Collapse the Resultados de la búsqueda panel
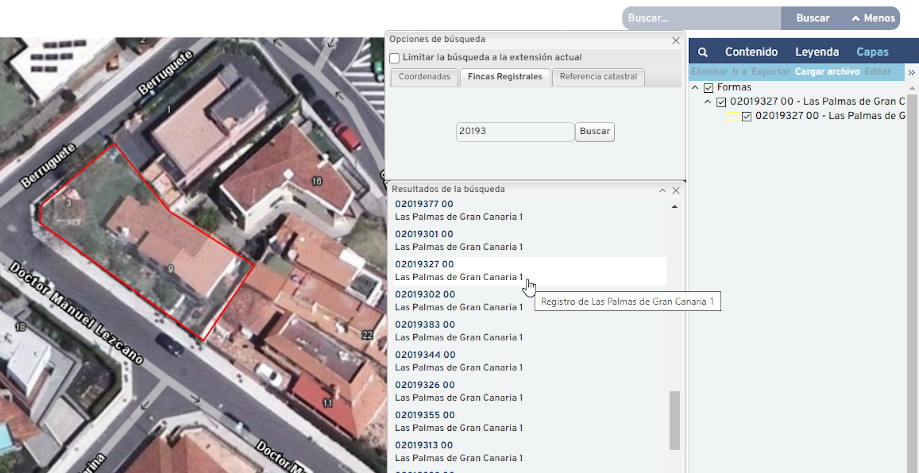 662,190
